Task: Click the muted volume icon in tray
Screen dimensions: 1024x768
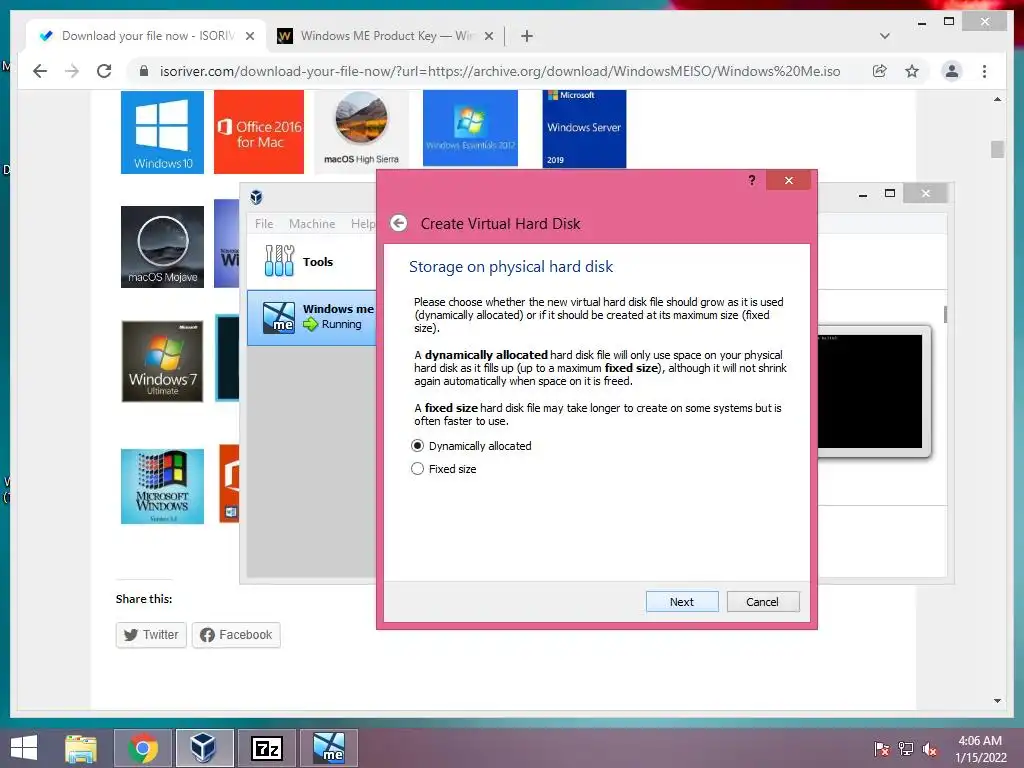Action: pos(930,749)
